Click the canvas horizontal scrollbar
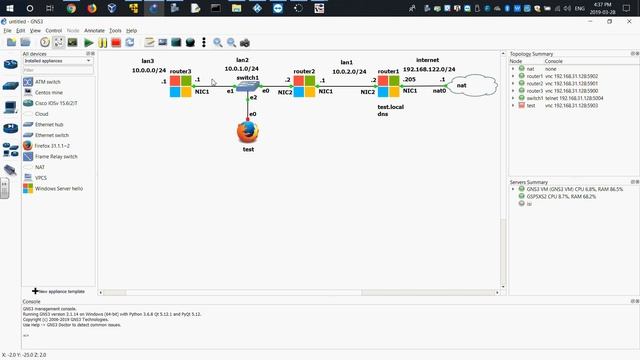Screen dimensions: 640x360 (x=244, y=293)
